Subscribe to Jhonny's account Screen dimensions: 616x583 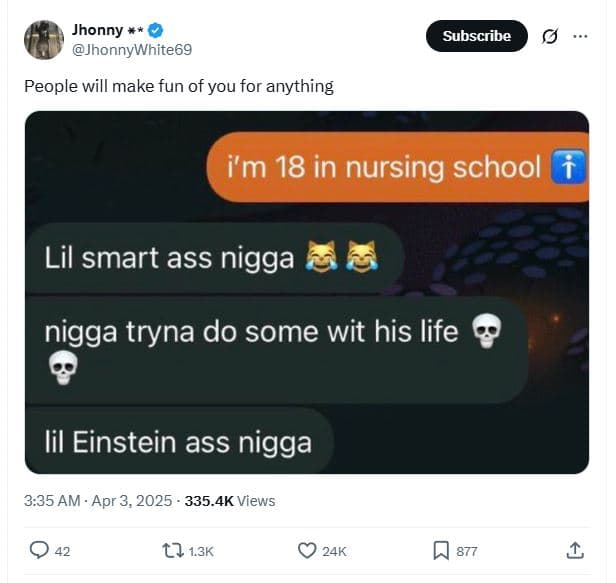click(476, 36)
